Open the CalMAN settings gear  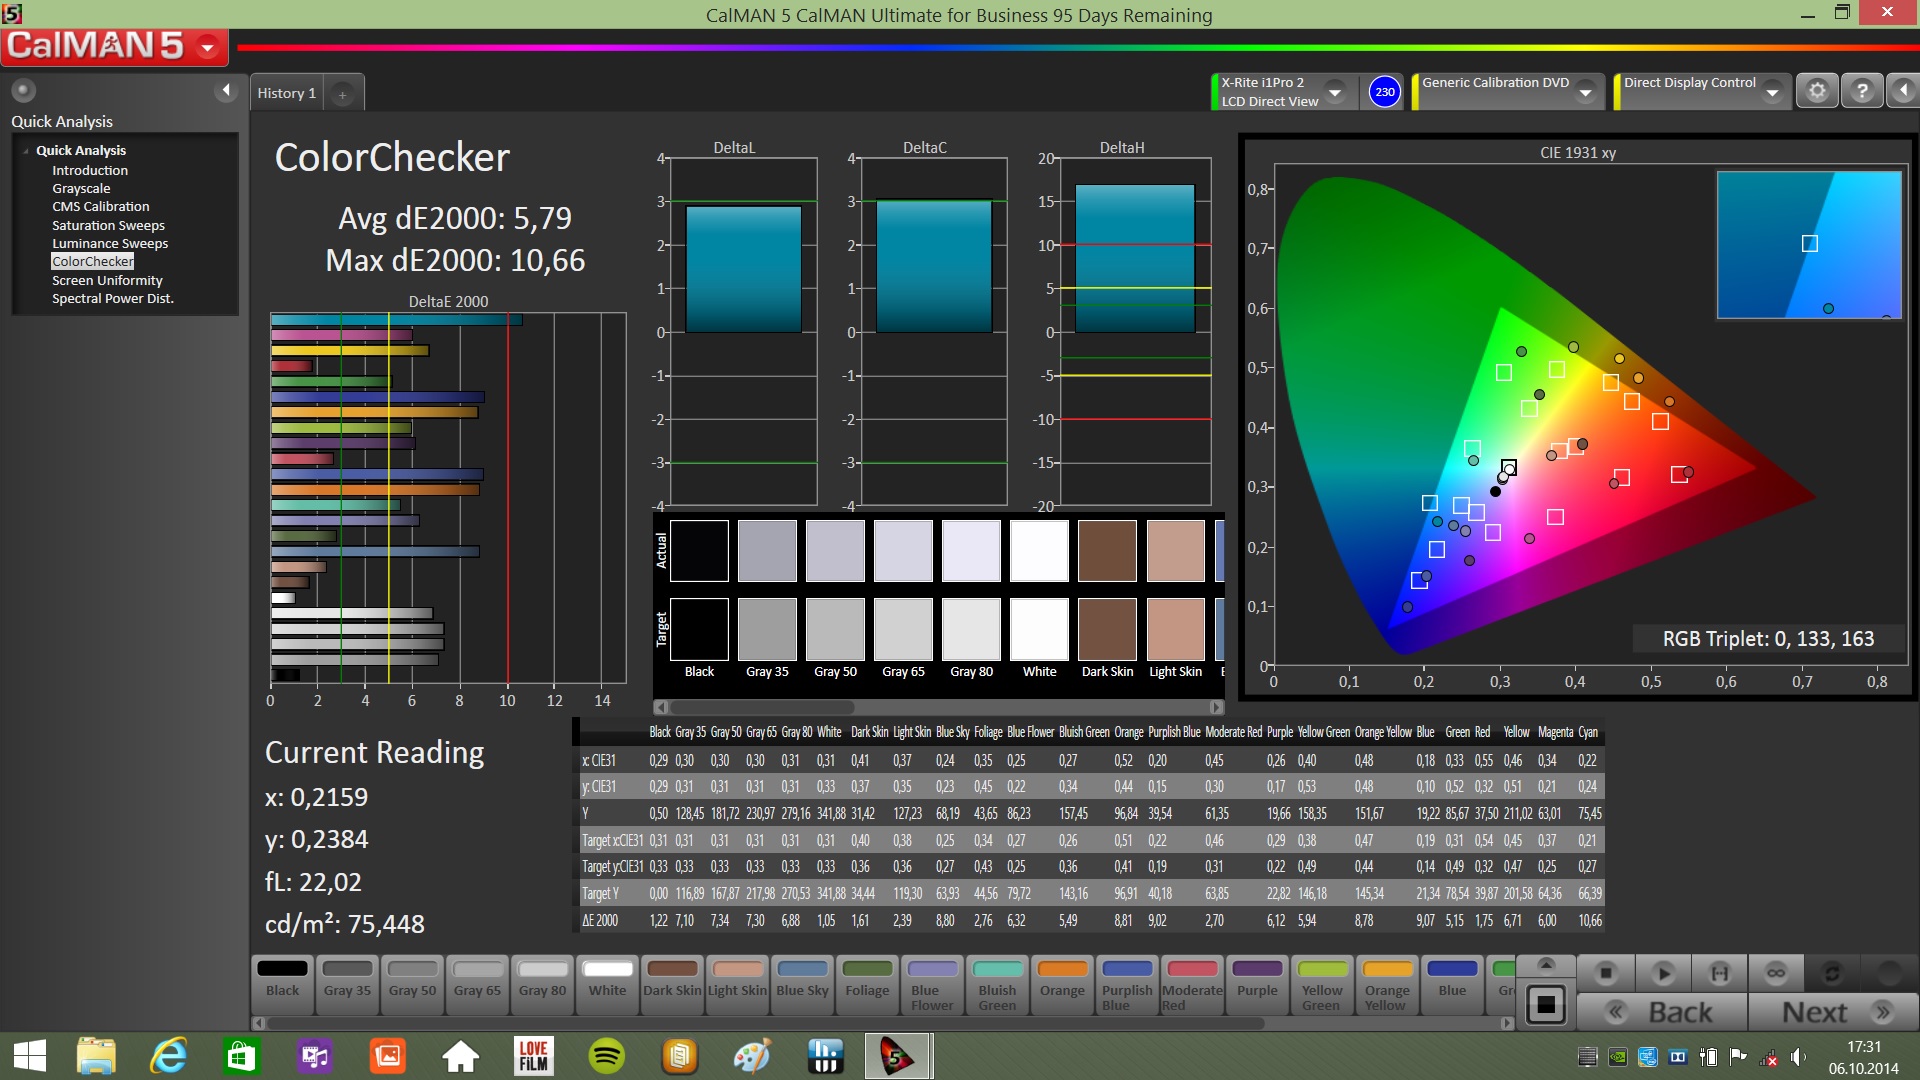(x=1817, y=91)
